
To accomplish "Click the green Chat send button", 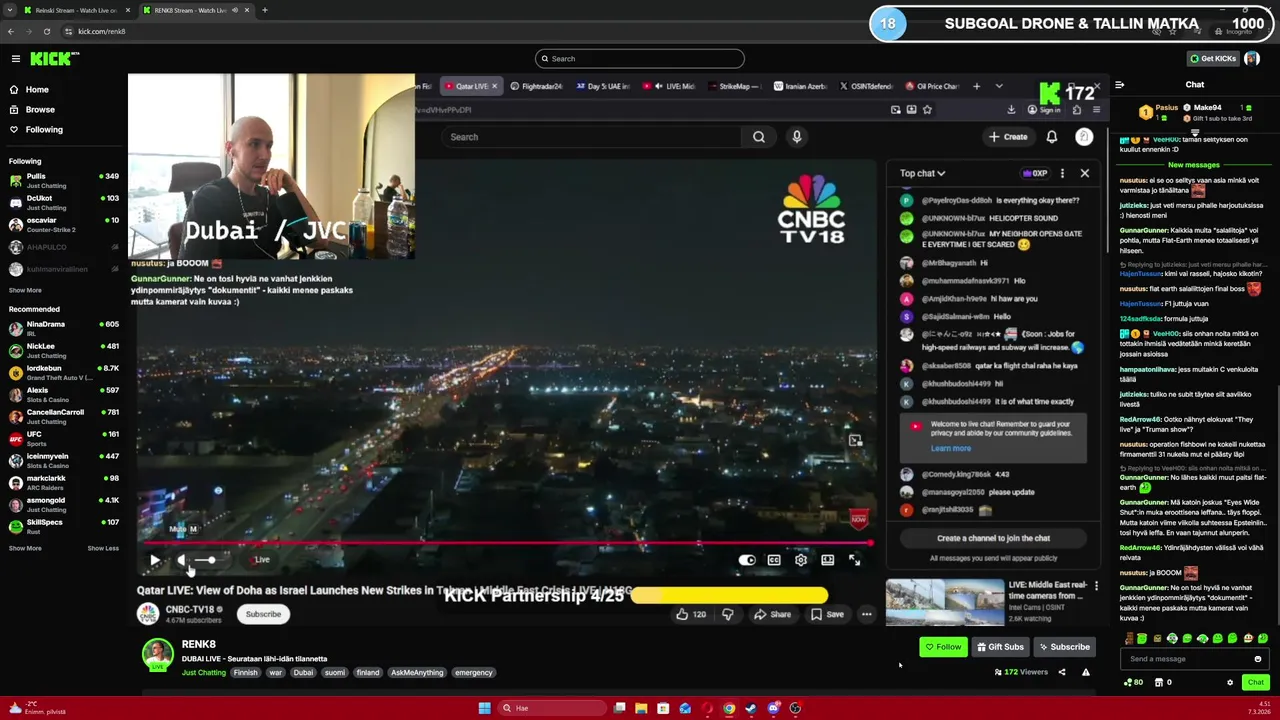I will click(1256, 682).
